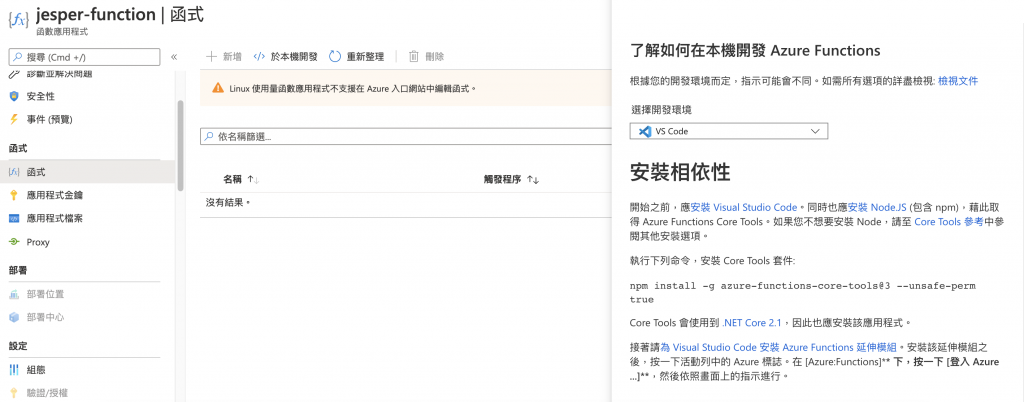Open the 安裝 Node.JS link
Viewport: 1024px width, 402px height.
tap(878, 208)
